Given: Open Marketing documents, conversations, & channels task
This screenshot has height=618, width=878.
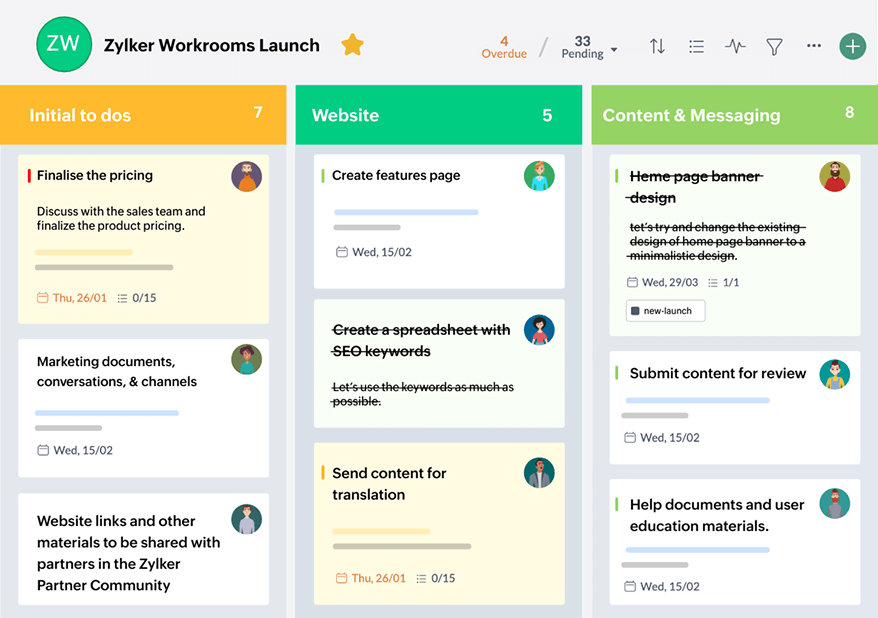Looking at the screenshot, I should point(117,371).
